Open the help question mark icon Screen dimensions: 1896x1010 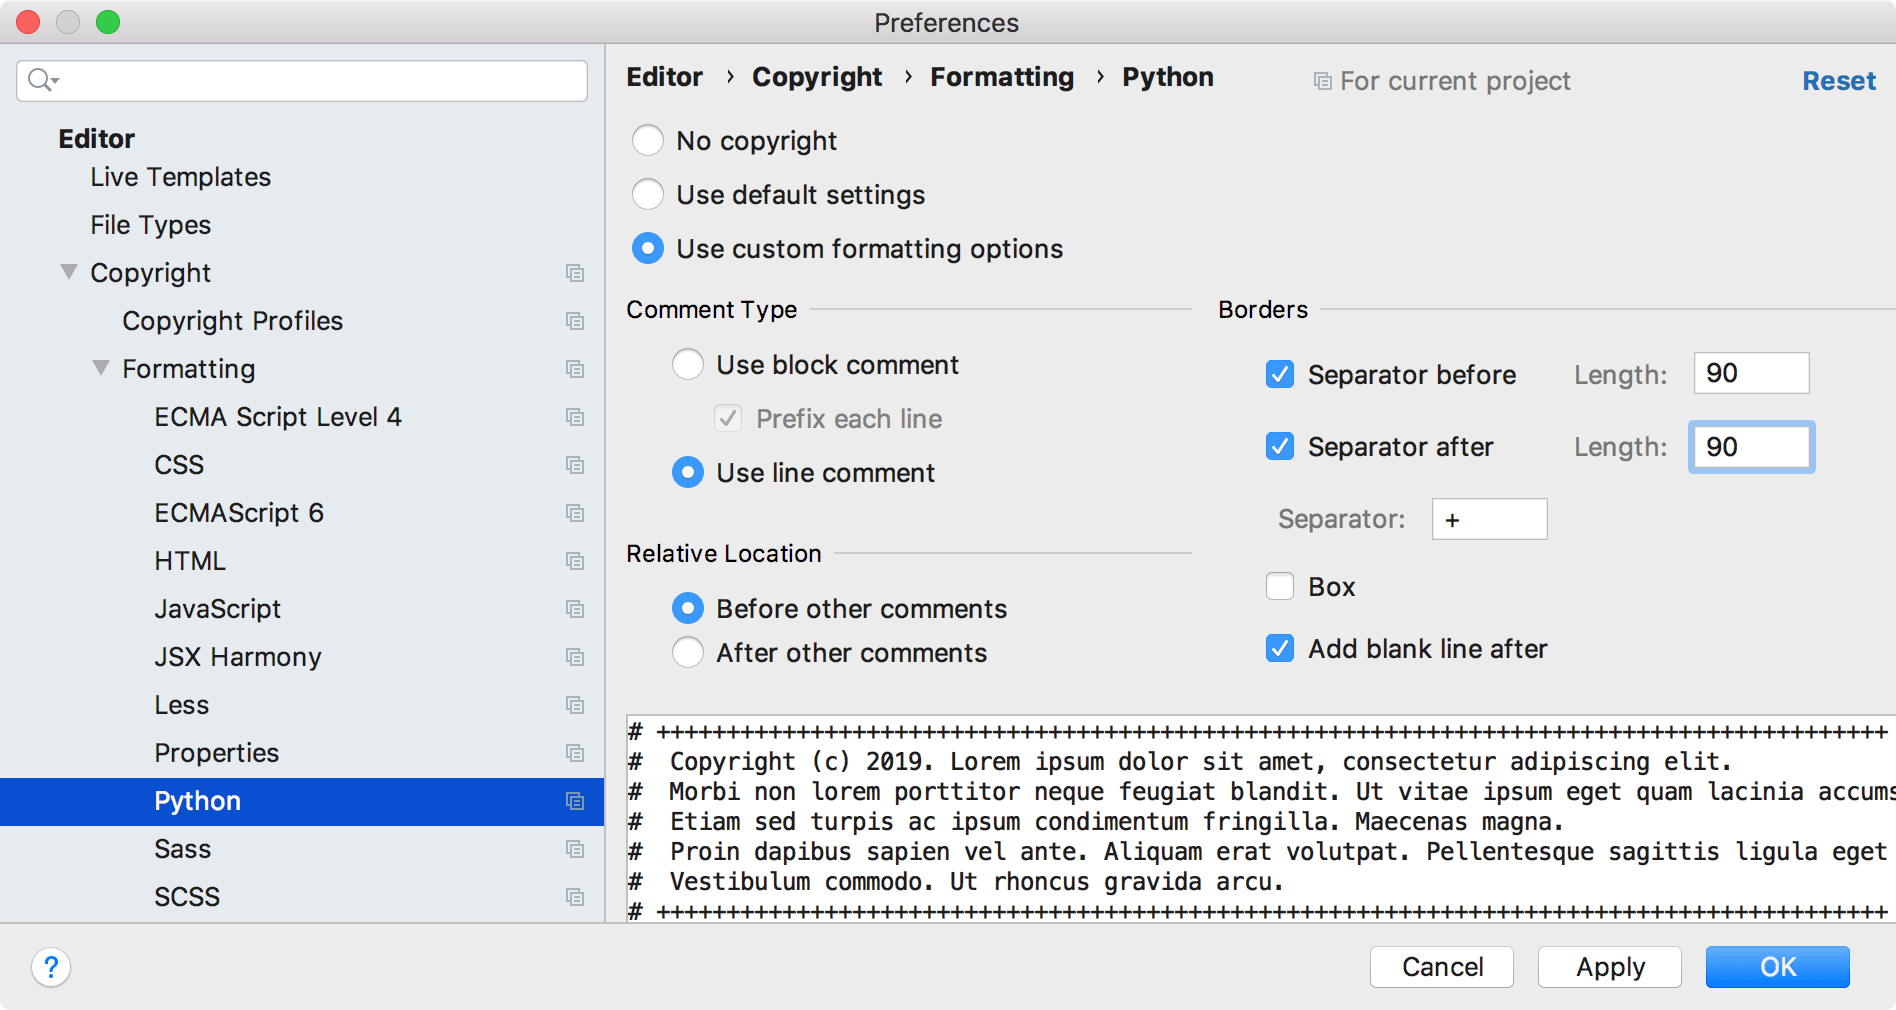point(51,967)
